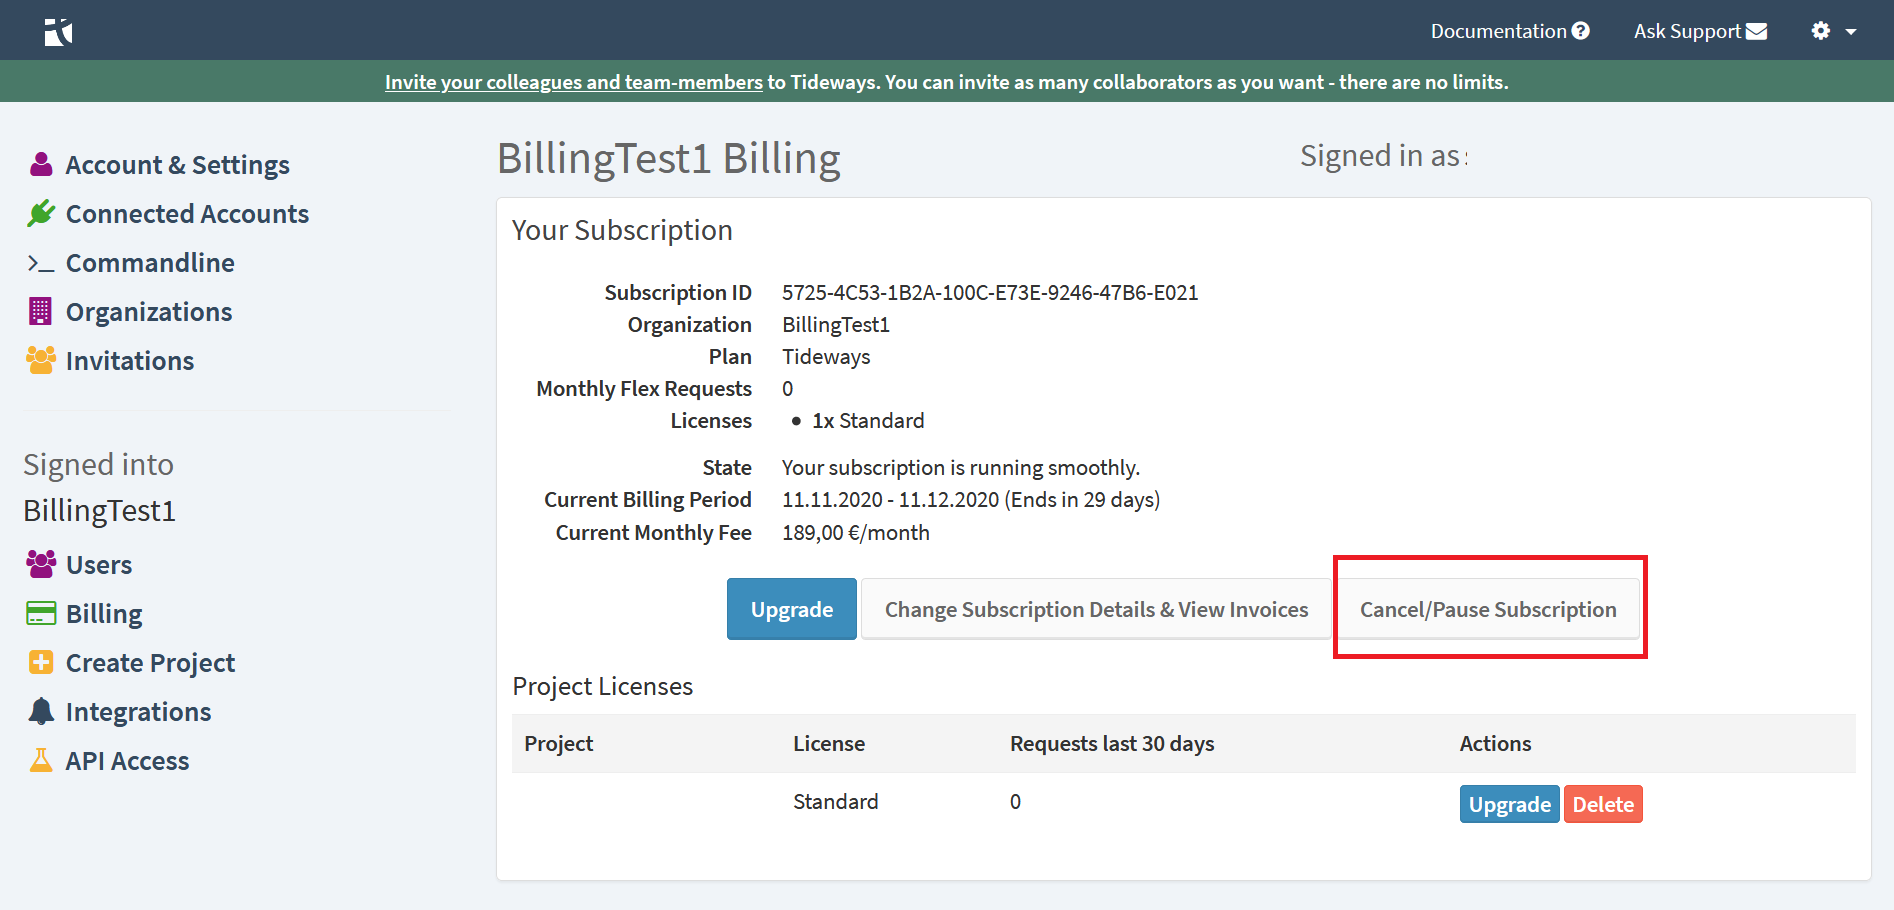1894x910 pixels.
Task: Select Create Project in the sidebar
Action: (x=150, y=663)
